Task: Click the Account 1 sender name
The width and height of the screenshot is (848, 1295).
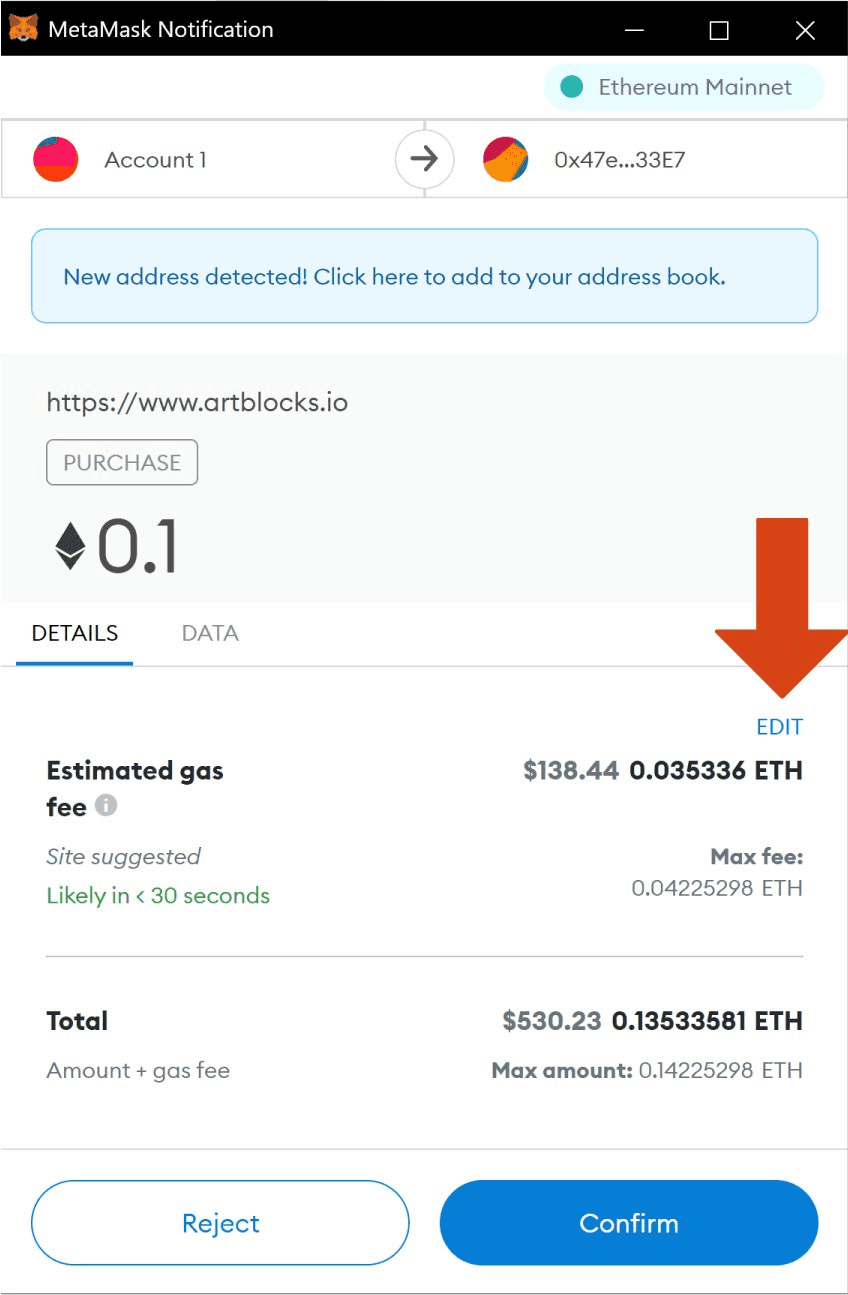Action: tap(156, 160)
